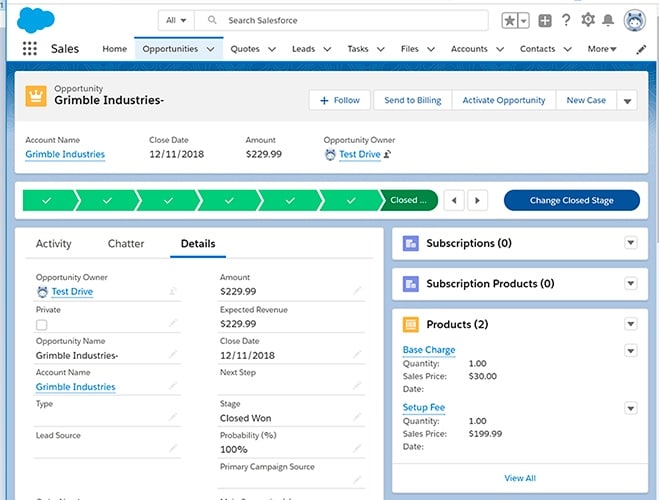The height and width of the screenshot is (500, 659).
Task: Click the Follow button
Action: (340, 100)
